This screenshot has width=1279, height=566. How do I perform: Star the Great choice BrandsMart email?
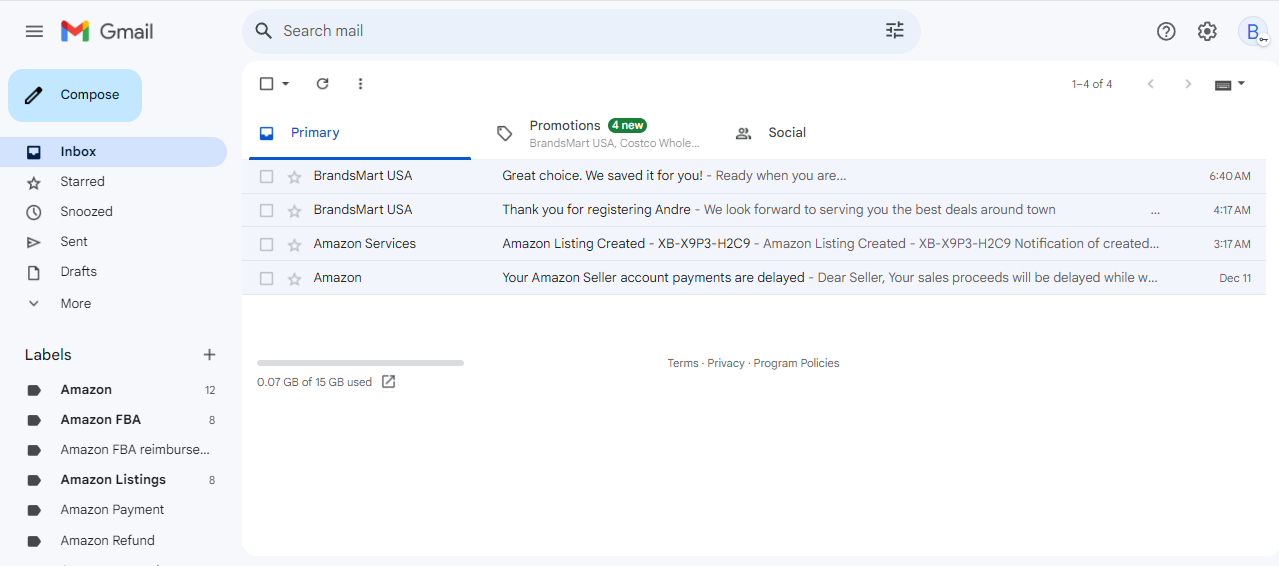[294, 177]
